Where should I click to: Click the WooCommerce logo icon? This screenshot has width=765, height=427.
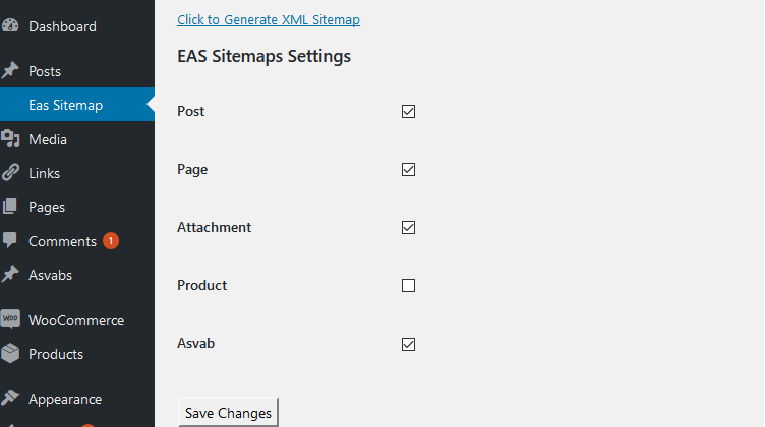pos(10,320)
